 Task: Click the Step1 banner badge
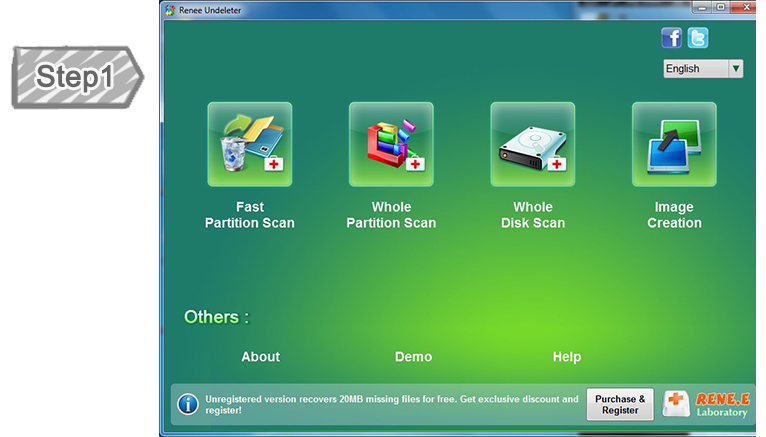click(76, 77)
